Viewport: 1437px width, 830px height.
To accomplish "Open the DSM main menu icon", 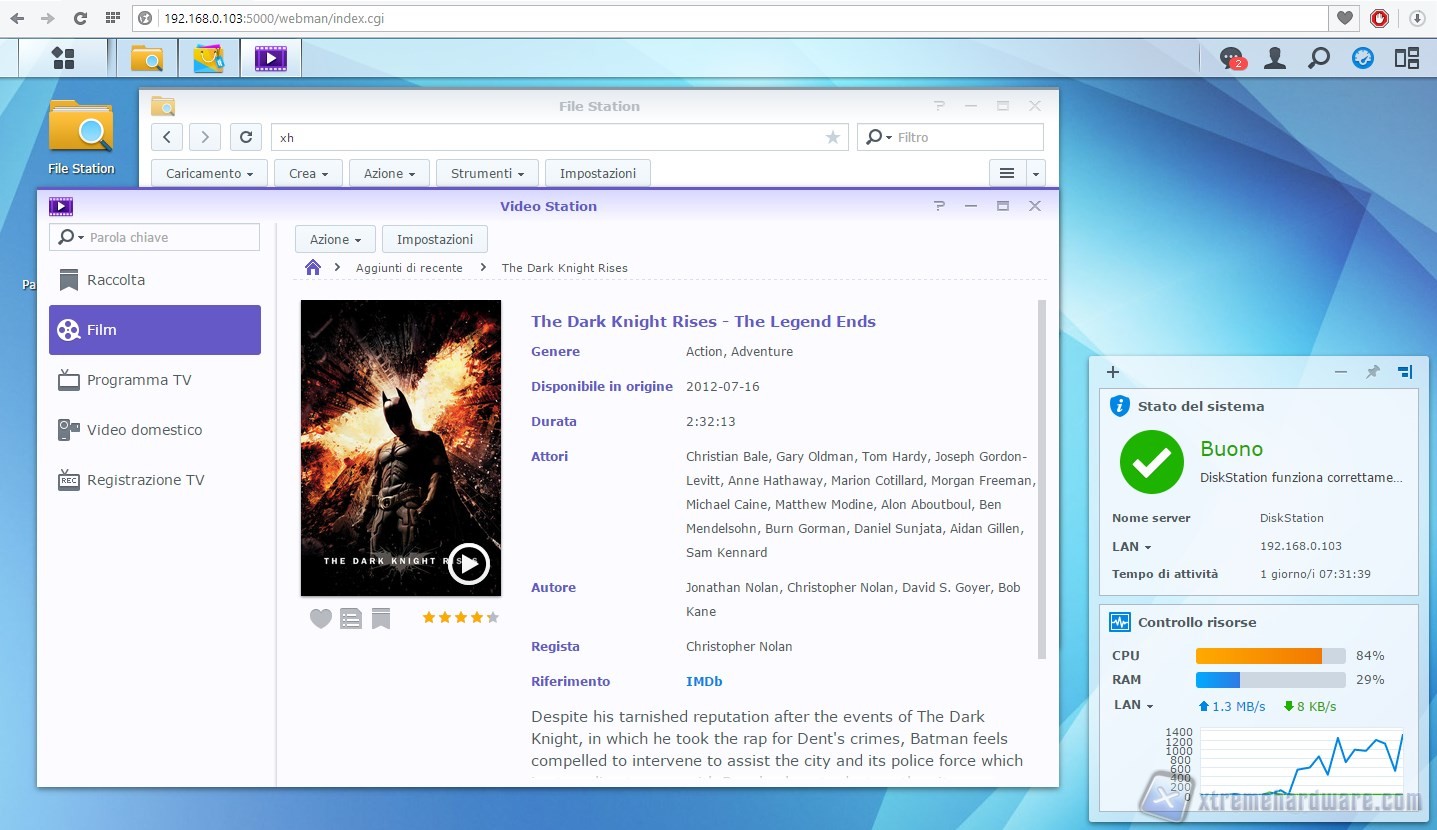I will coord(63,59).
